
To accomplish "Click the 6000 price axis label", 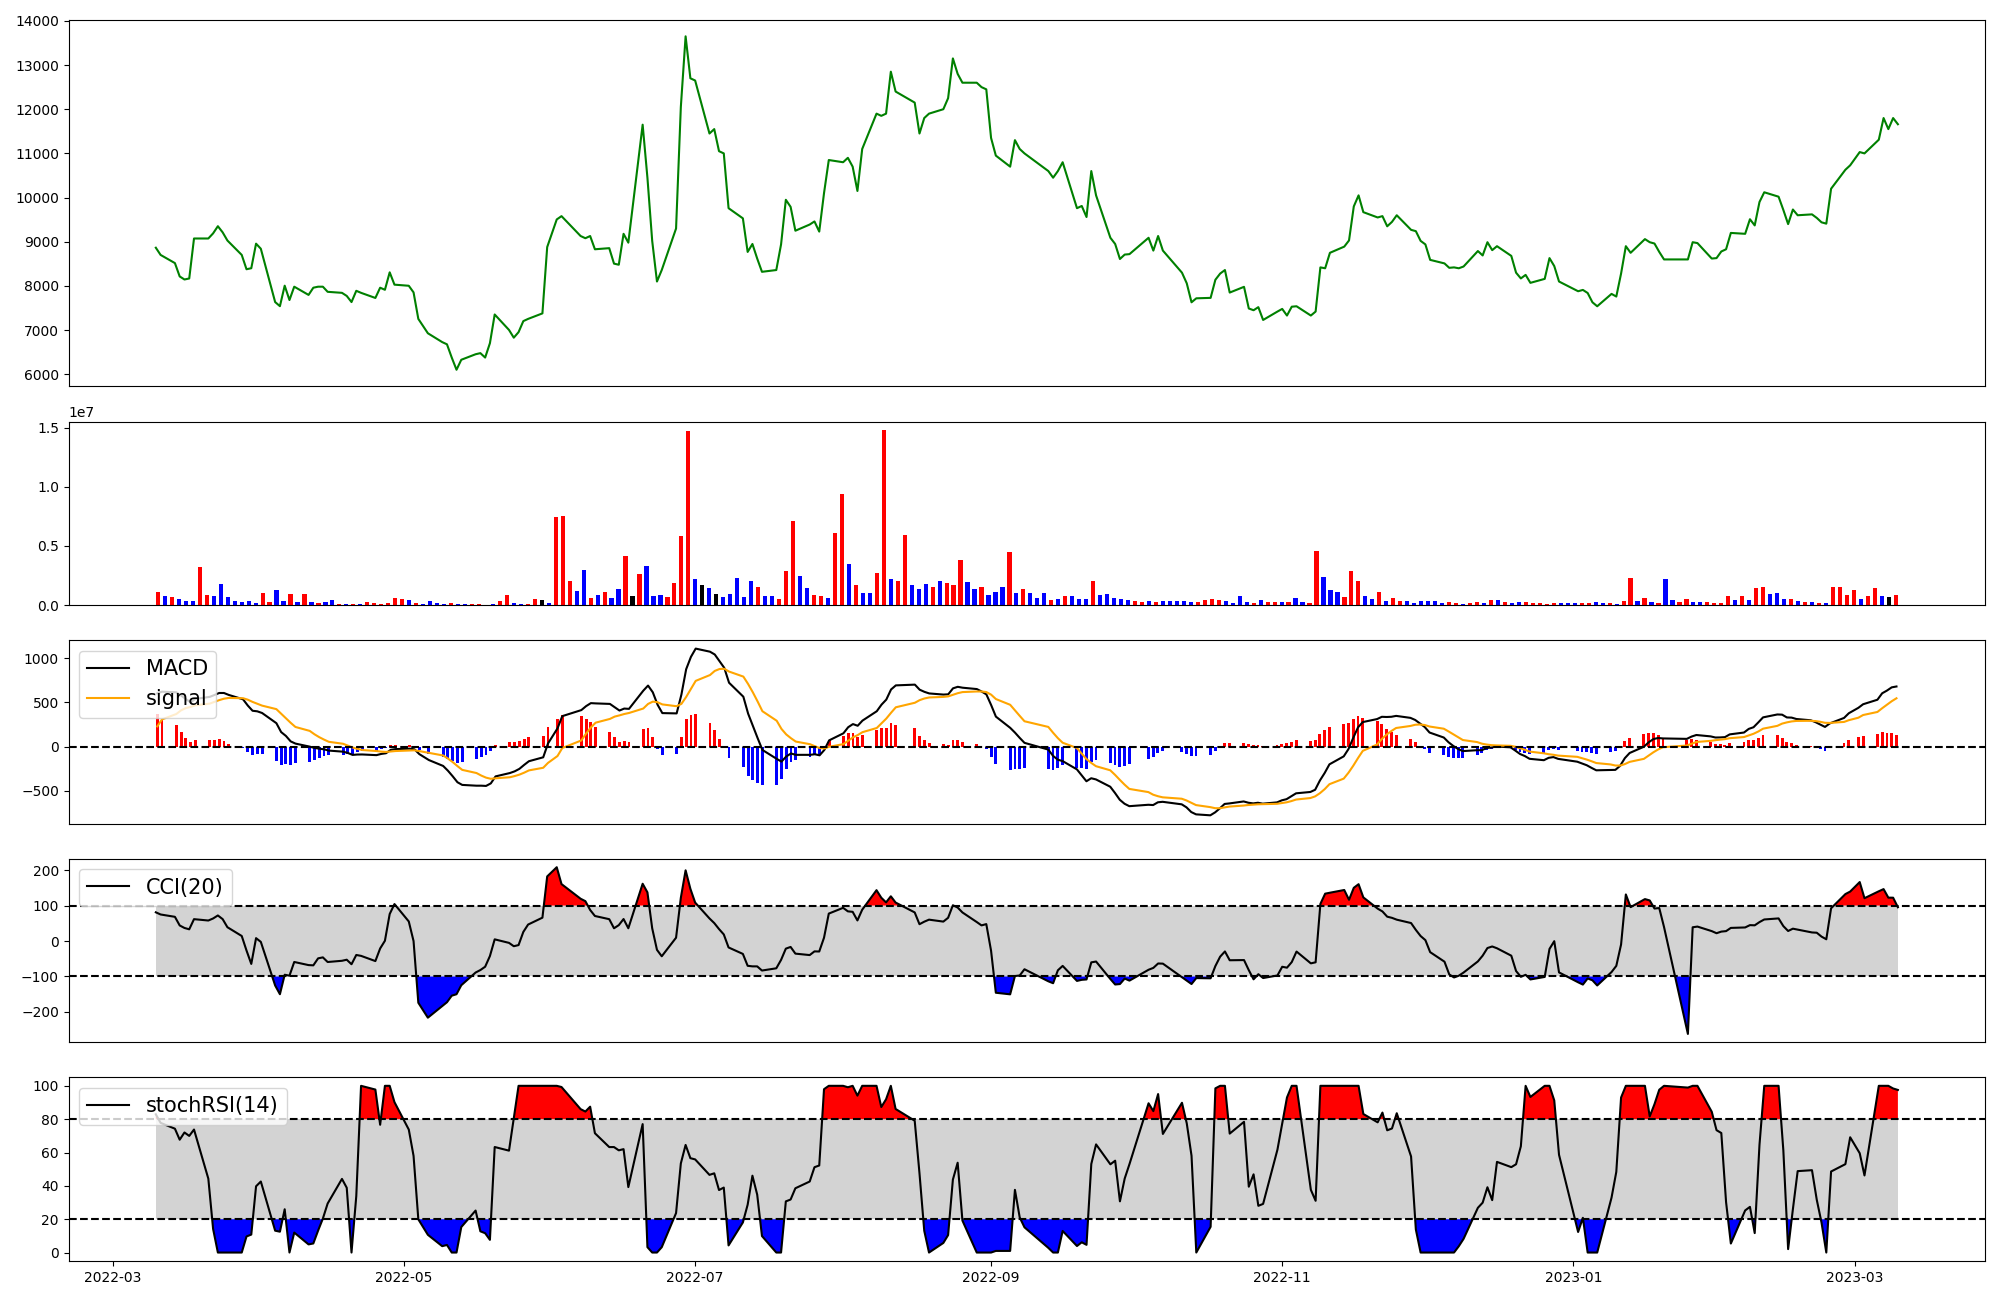I will (42, 375).
